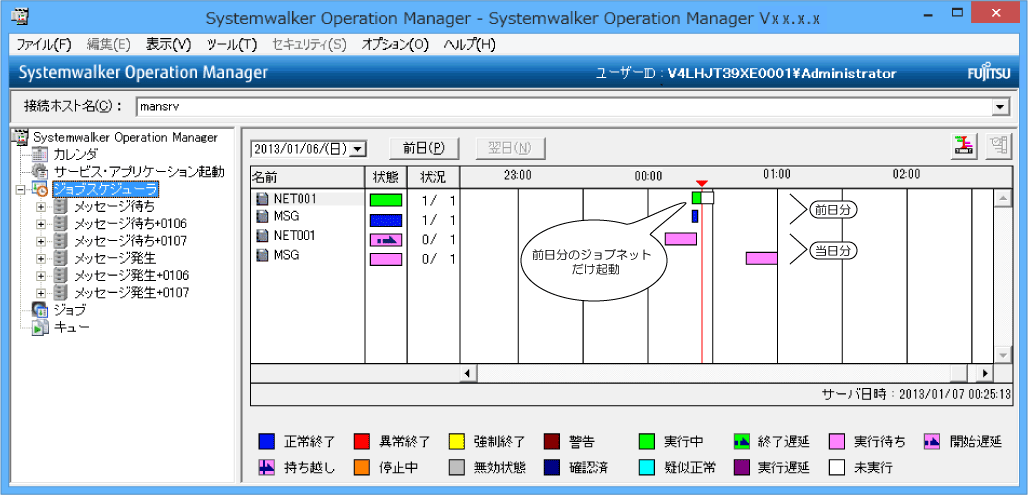The image size is (1028, 495).
Task: Select the キュー icon in tree
Action: (40, 327)
